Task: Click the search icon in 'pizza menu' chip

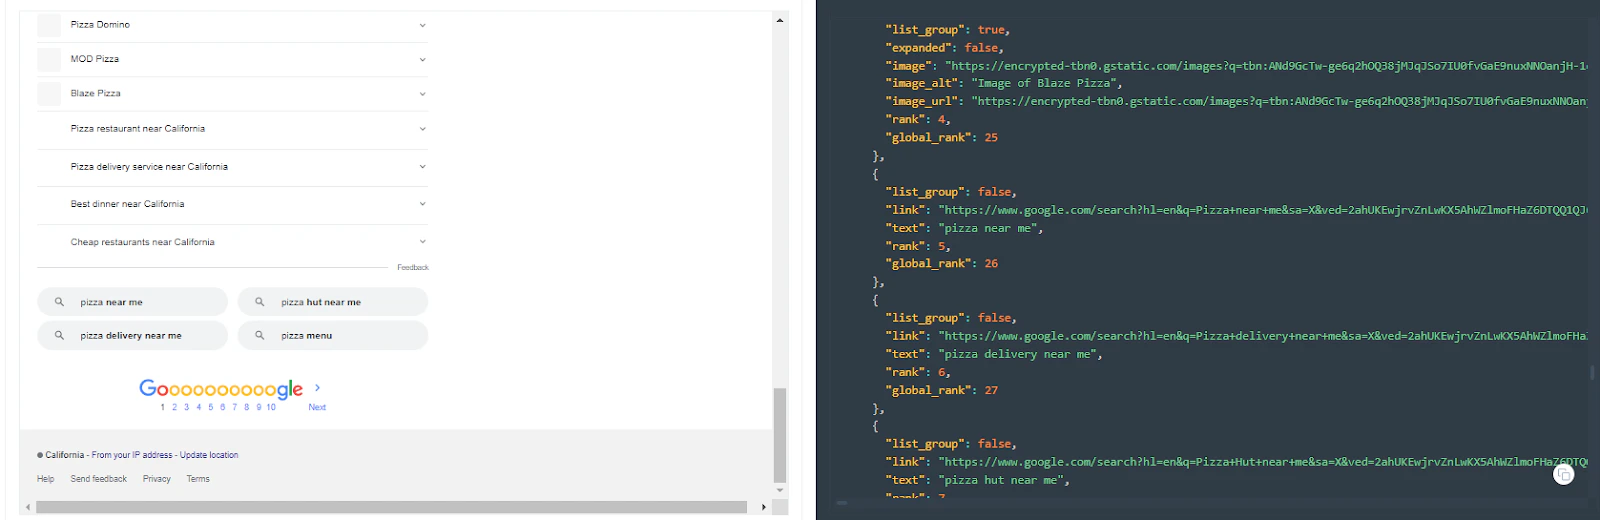Action: coord(260,336)
